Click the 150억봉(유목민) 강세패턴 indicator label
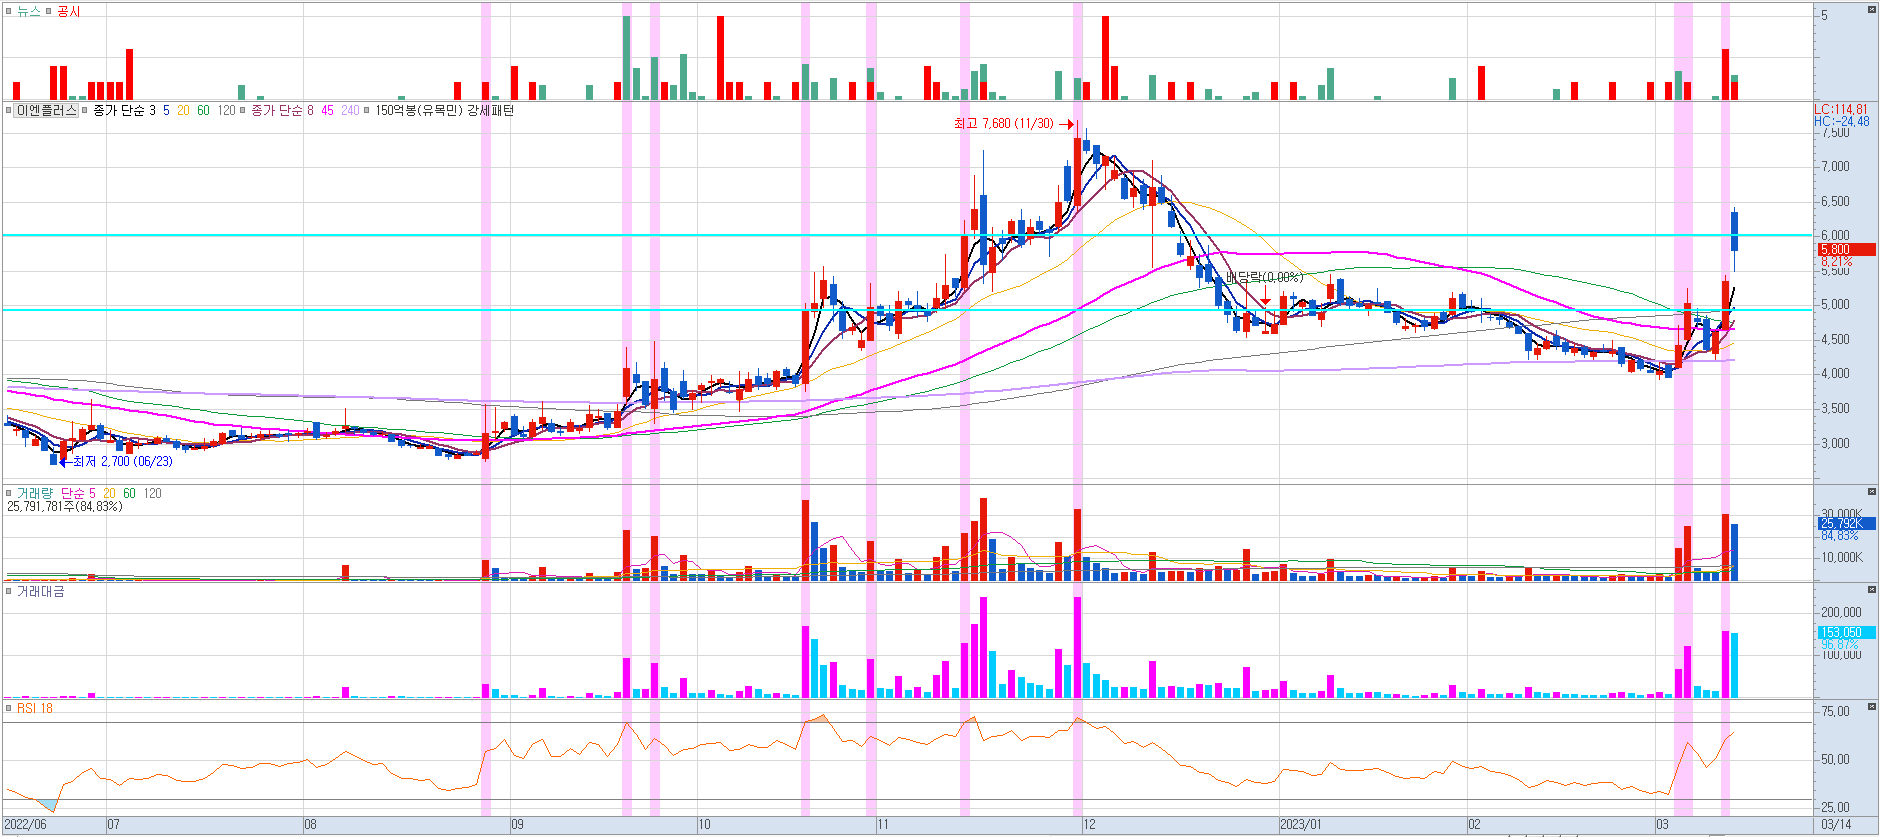This screenshot has height=837, width=1880. 445,110
